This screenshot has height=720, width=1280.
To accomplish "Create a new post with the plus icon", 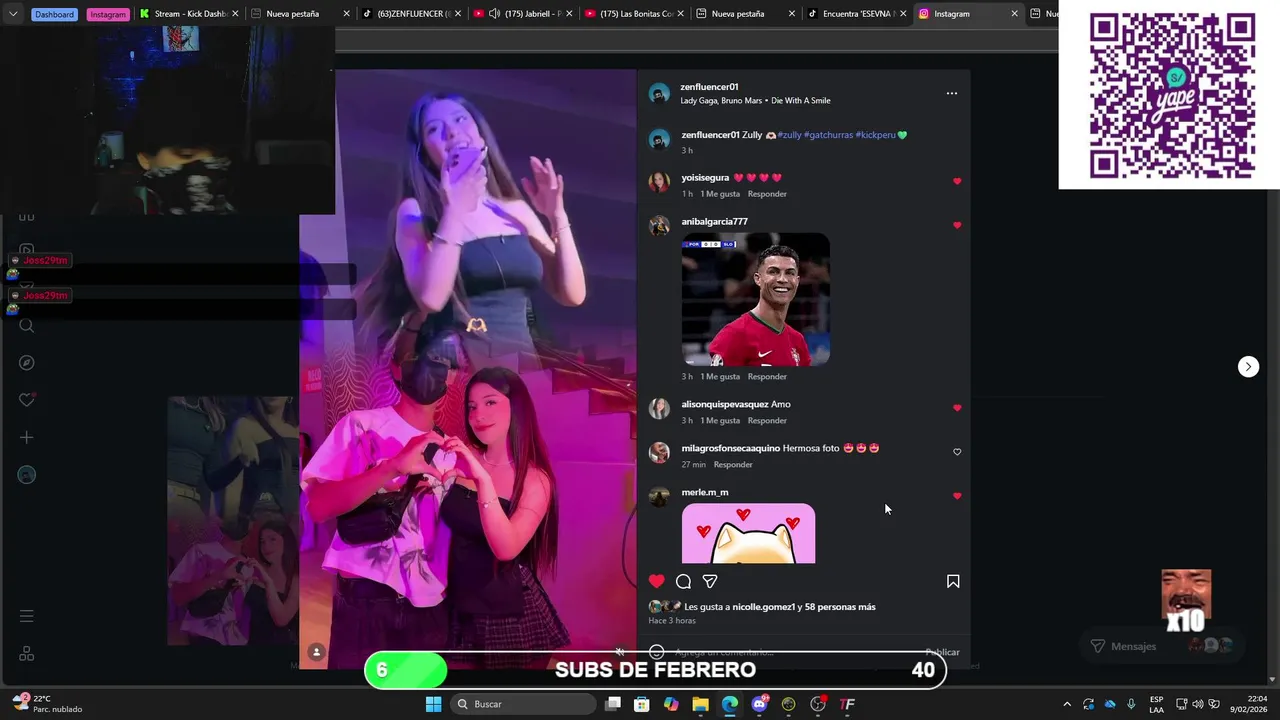I will tap(27, 437).
